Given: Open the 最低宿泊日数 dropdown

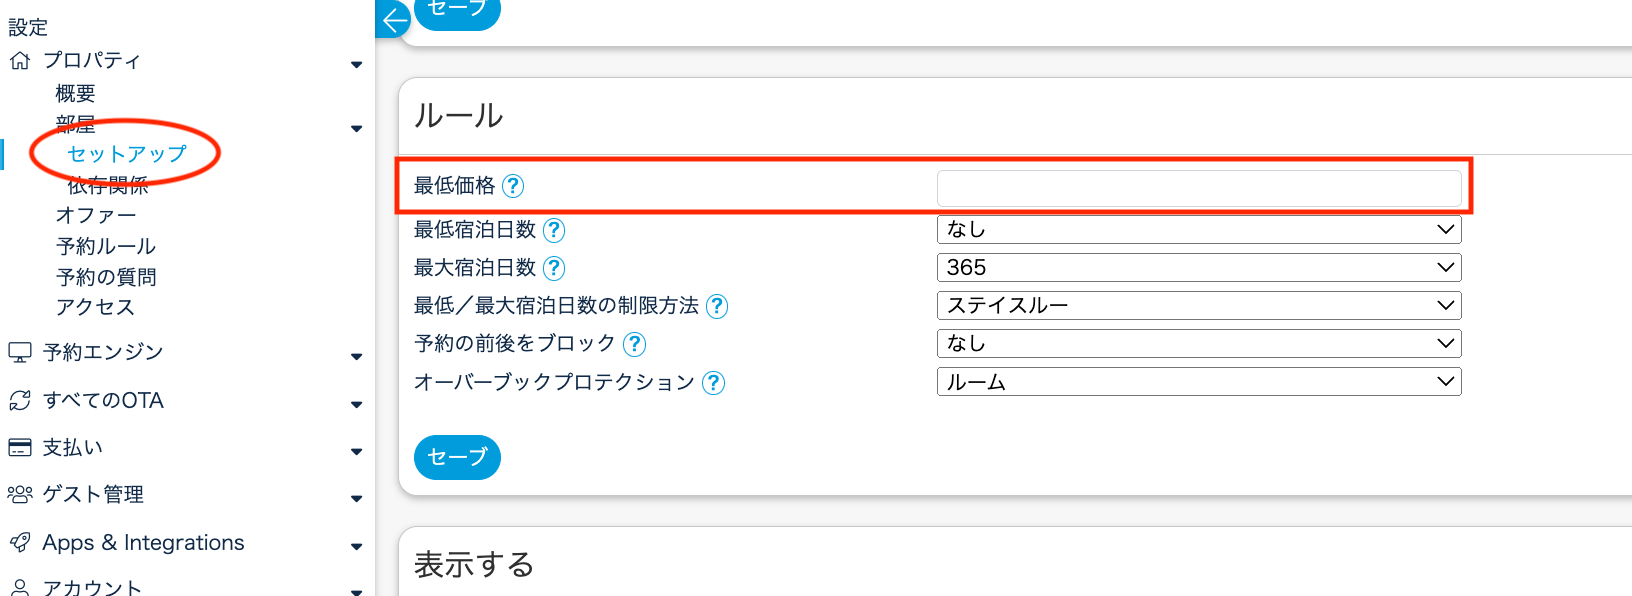Looking at the screenshot, I should pyautogui.click(x=1198, y=230).
